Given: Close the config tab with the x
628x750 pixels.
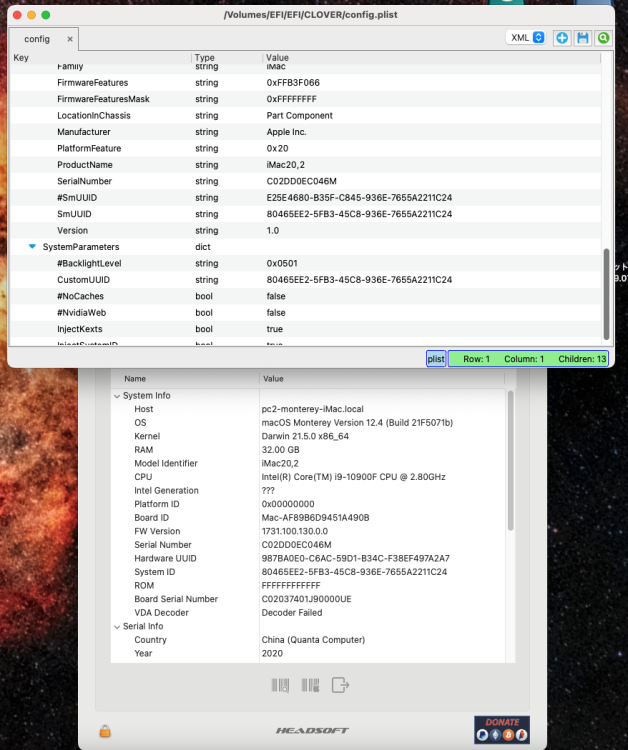Looking at the screenshot, I should click(70, 39).
